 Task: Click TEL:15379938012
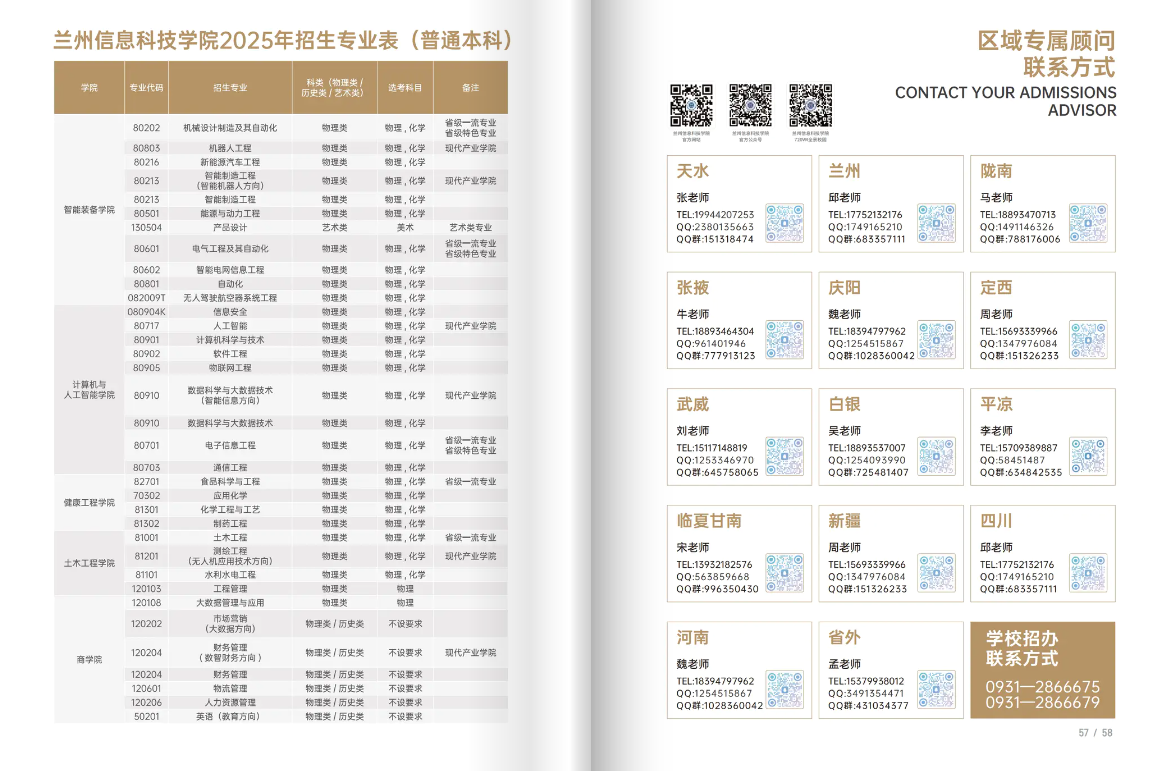point(866,681)
